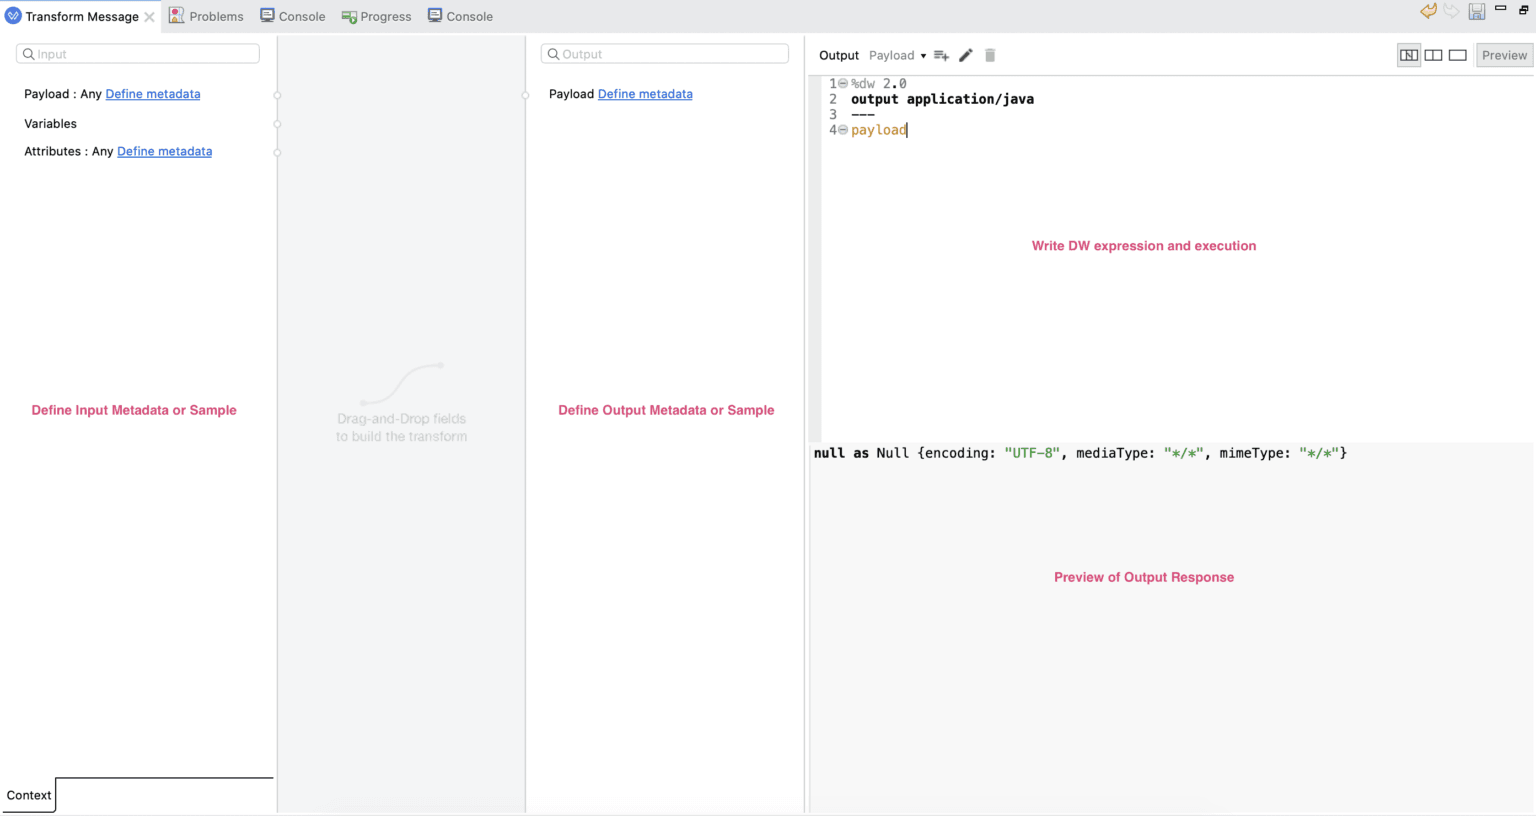Click Define metadata link under Output
Screen dimensions: 1536x816
(x=644, y=93)
